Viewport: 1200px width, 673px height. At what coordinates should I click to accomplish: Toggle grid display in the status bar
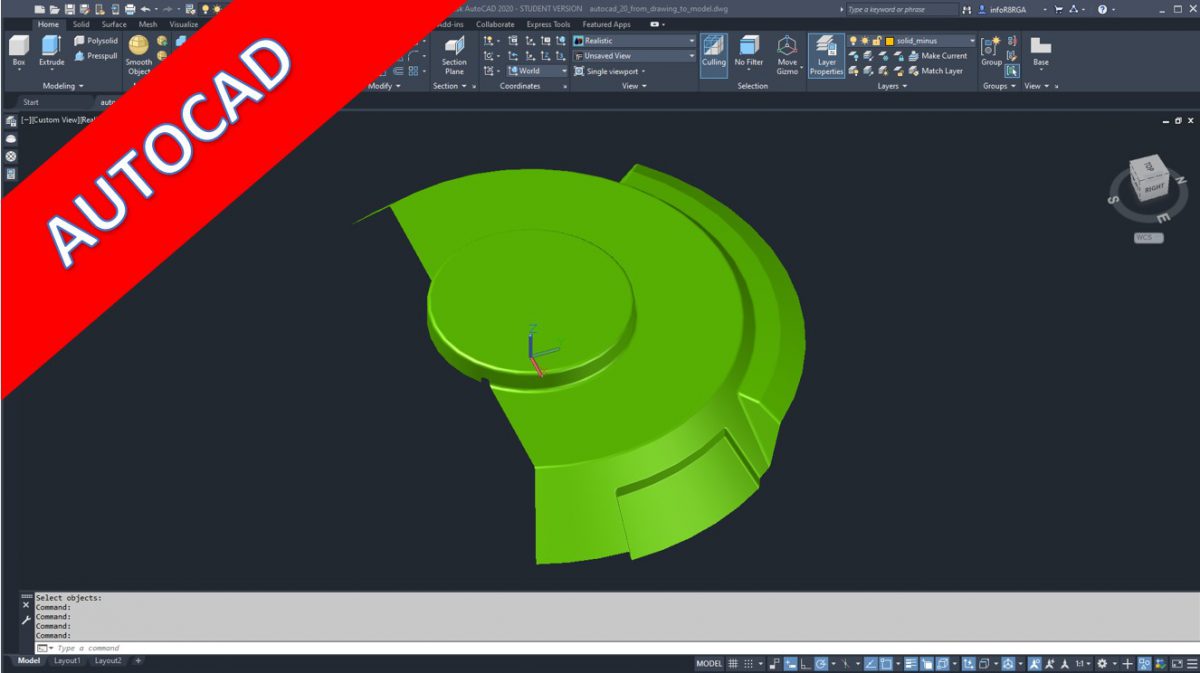(734, 664)
